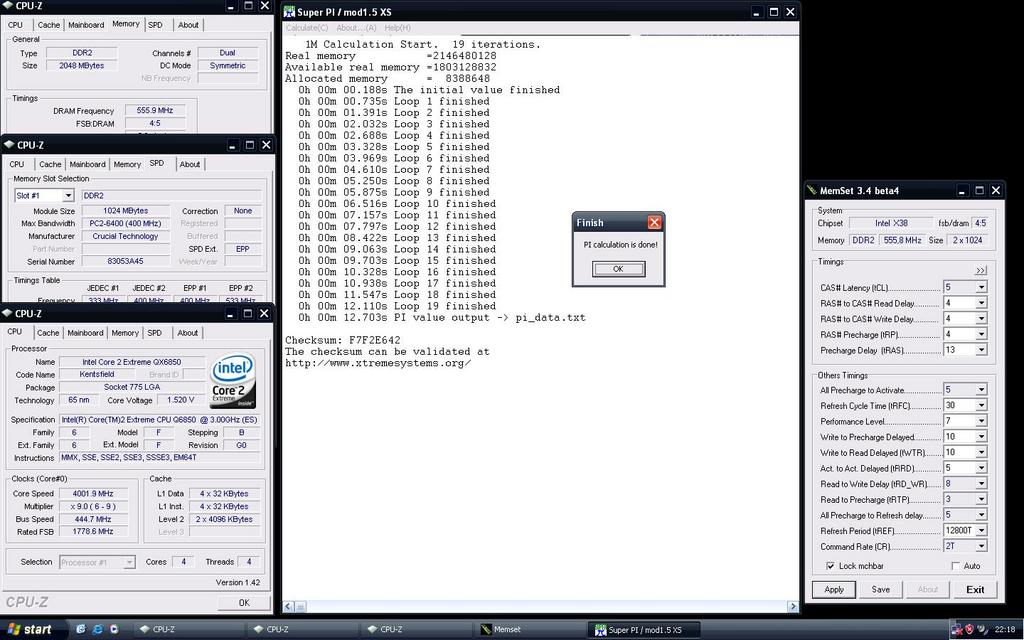
Task: Click the Super PI scrollbar left arrow
Action: point(289,607)
